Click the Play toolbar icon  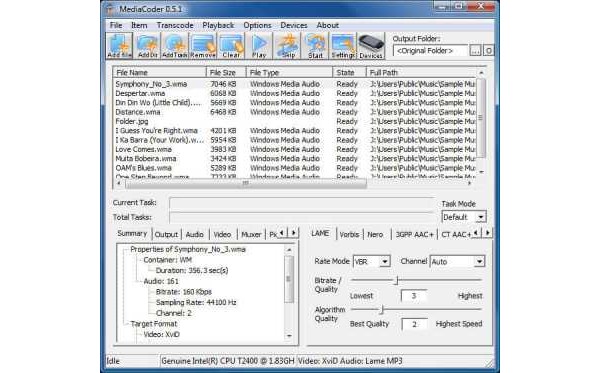tap(259, 46)
